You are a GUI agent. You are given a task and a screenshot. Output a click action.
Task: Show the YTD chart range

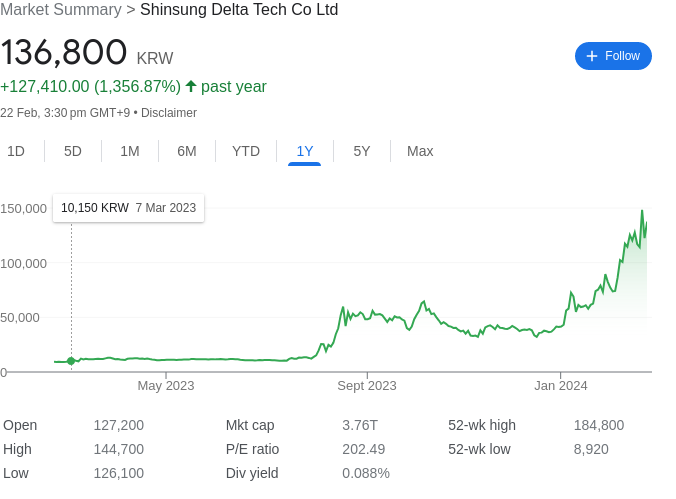click(246, 151)
